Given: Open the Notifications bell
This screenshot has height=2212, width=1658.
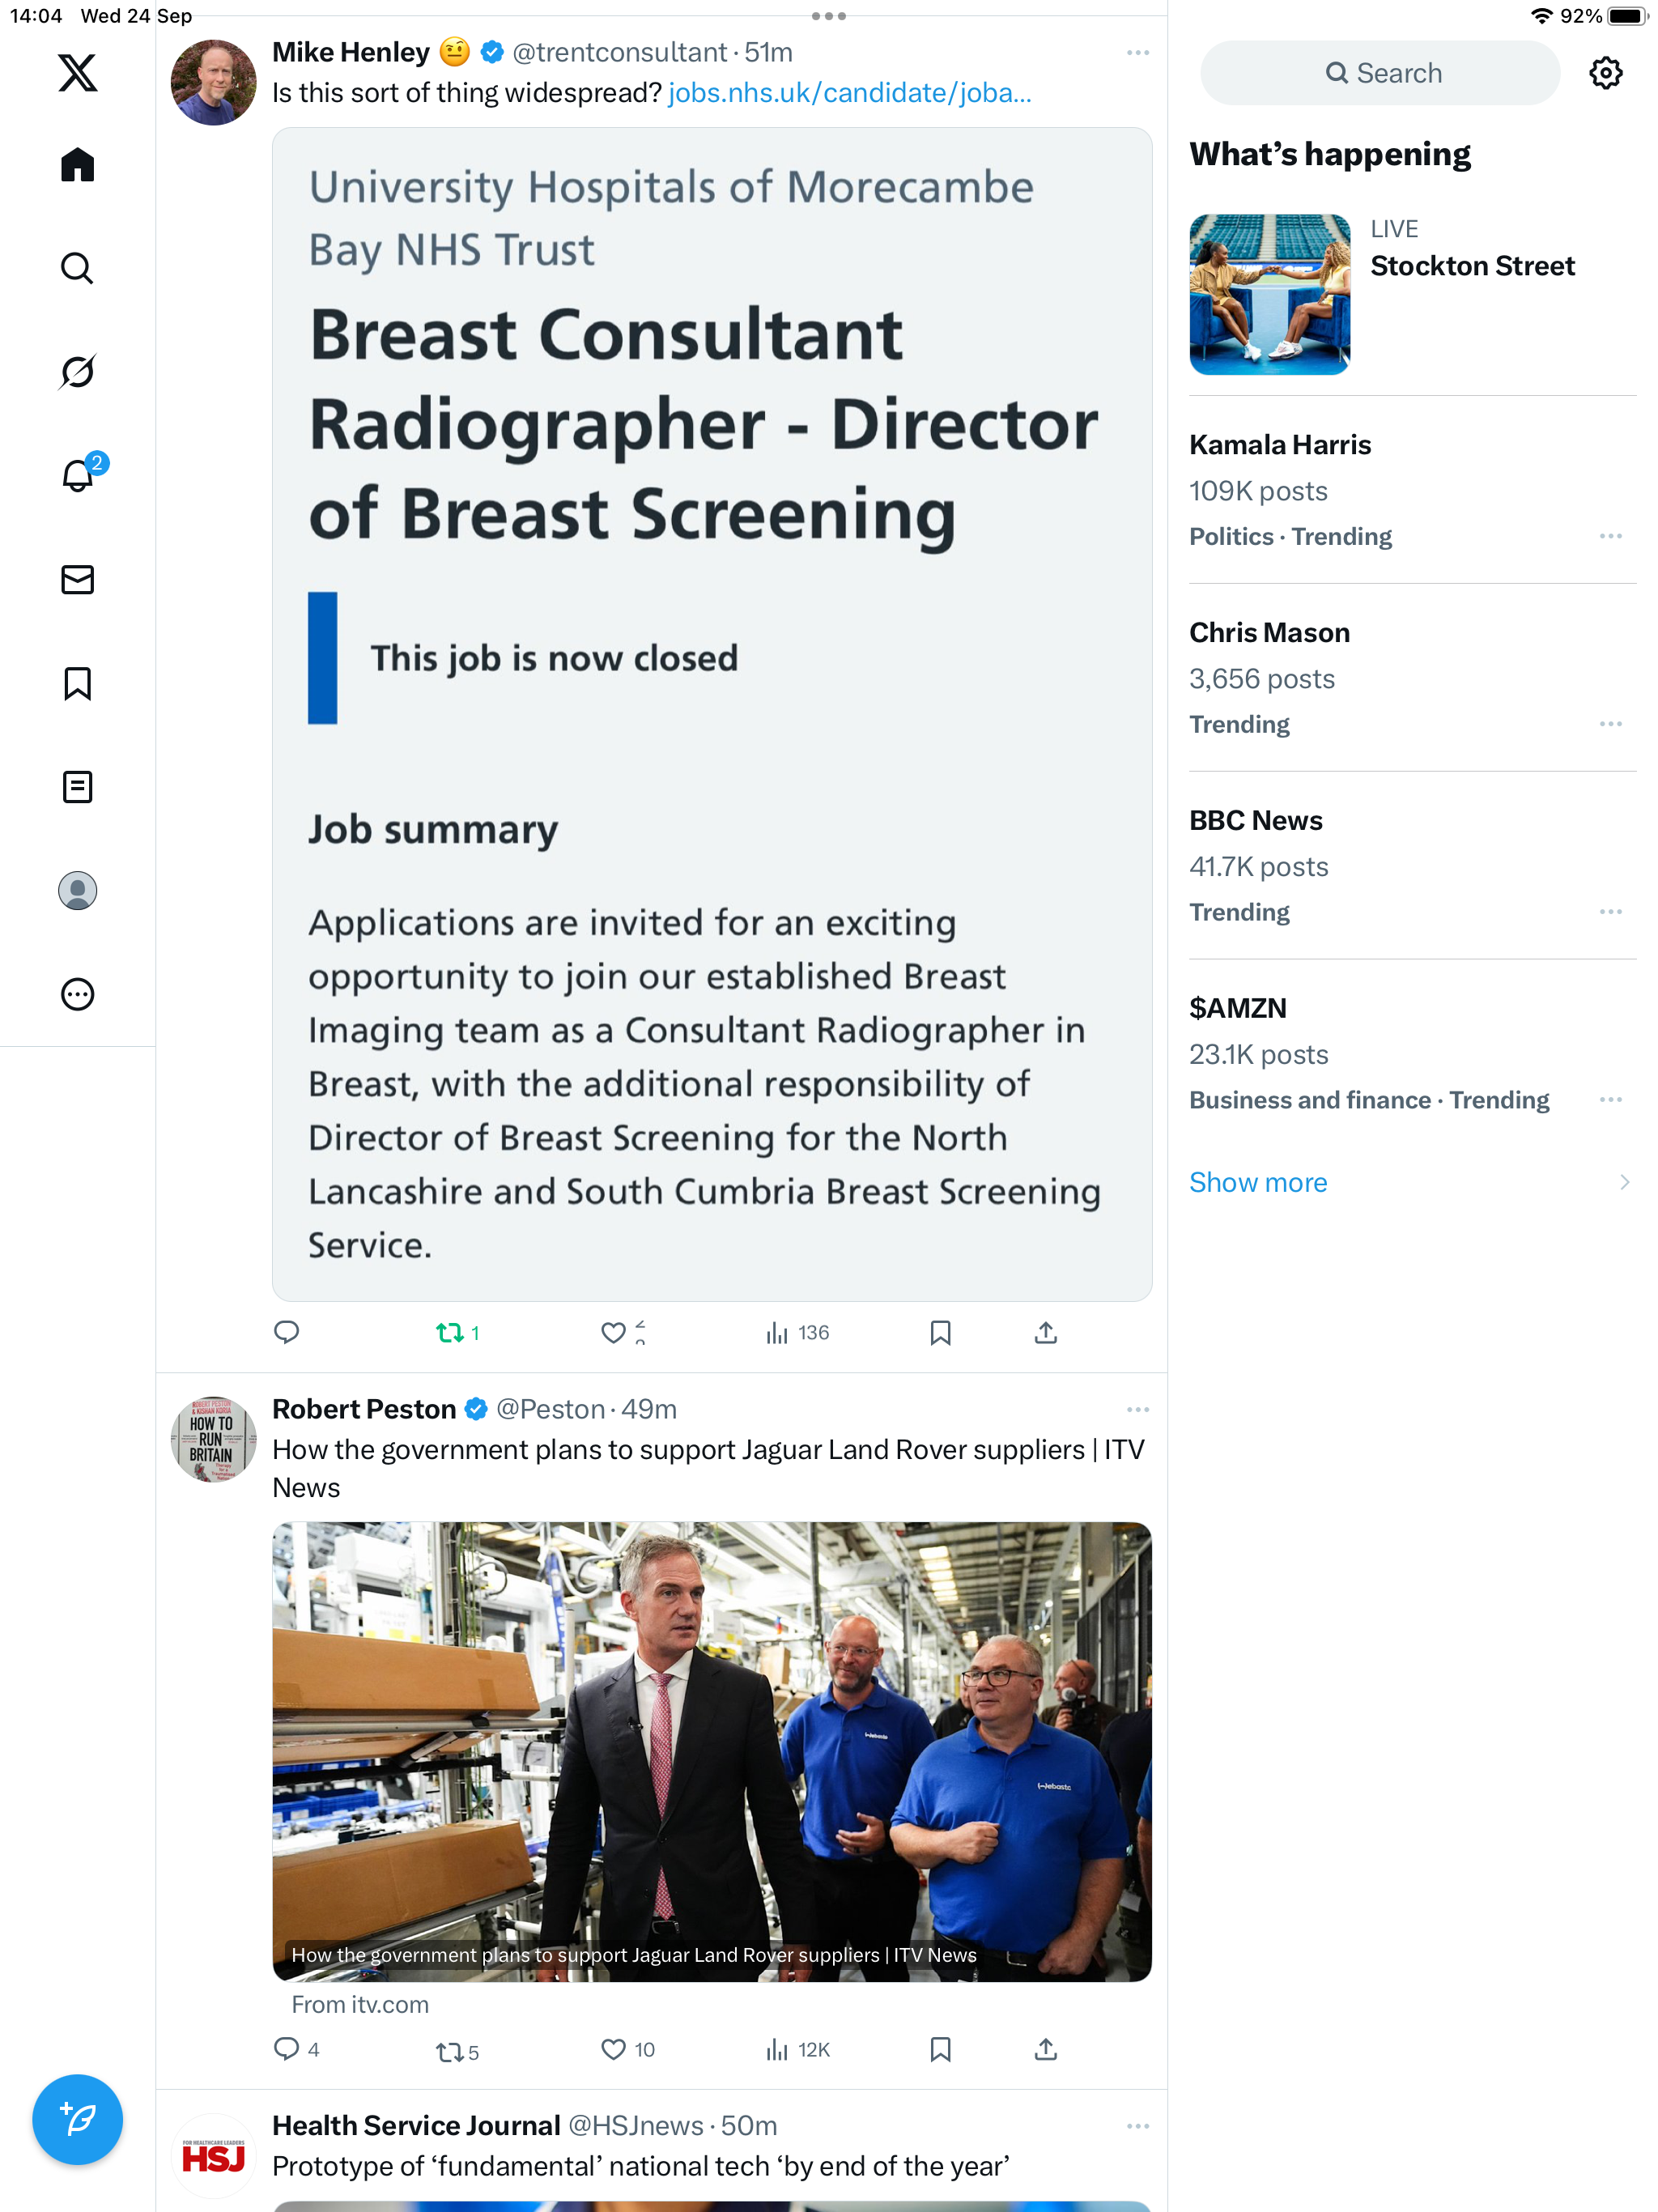Looking at the screenshot, I should [77, 476].
